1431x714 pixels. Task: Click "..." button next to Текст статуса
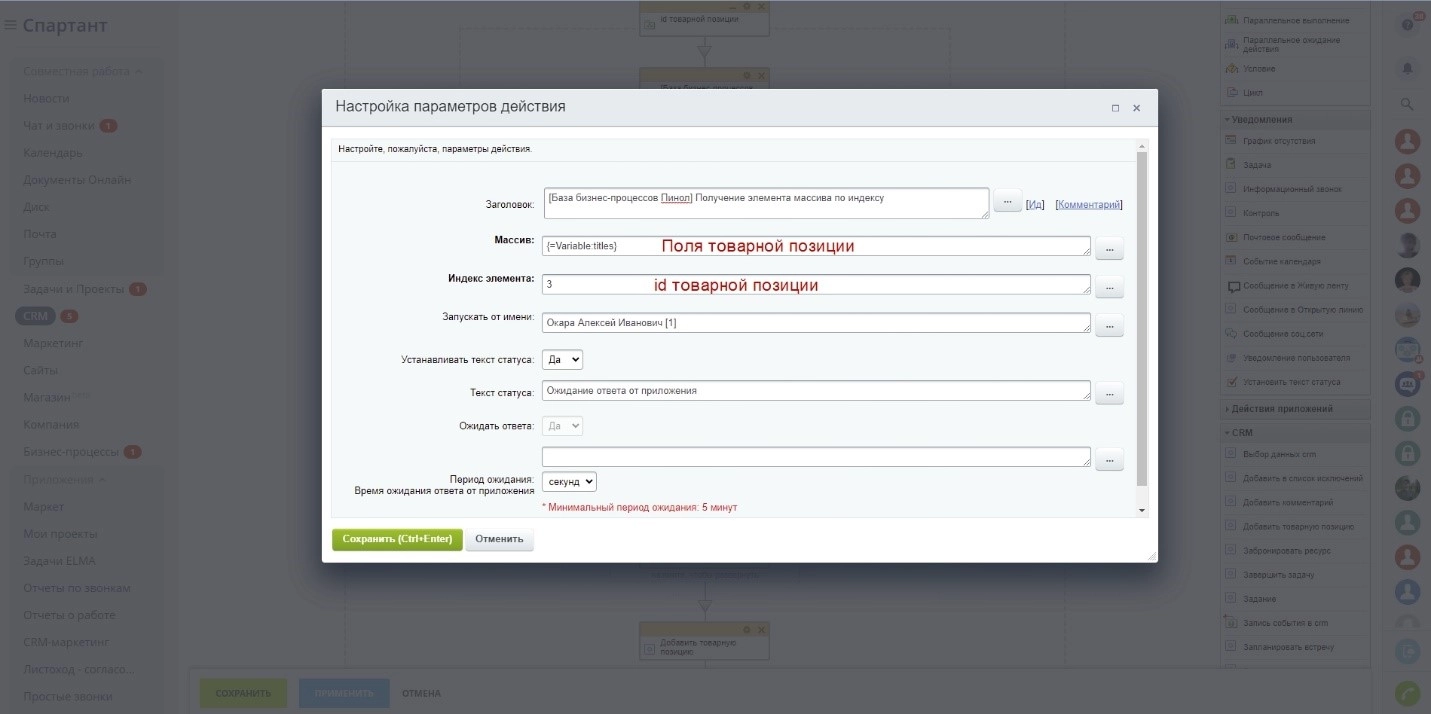[1109, 393]
